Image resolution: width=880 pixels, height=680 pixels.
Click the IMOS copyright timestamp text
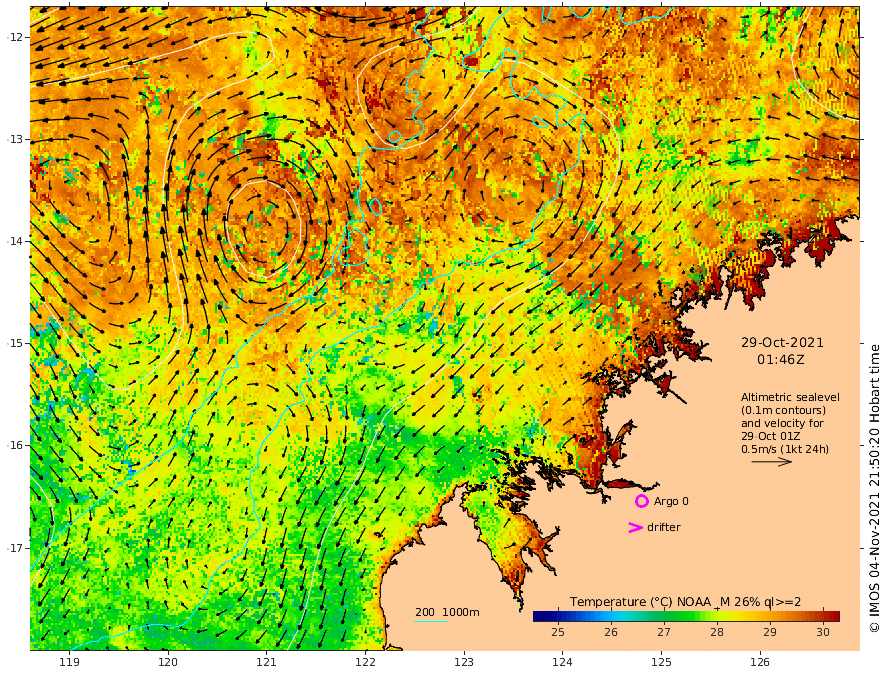pos(873,489)
